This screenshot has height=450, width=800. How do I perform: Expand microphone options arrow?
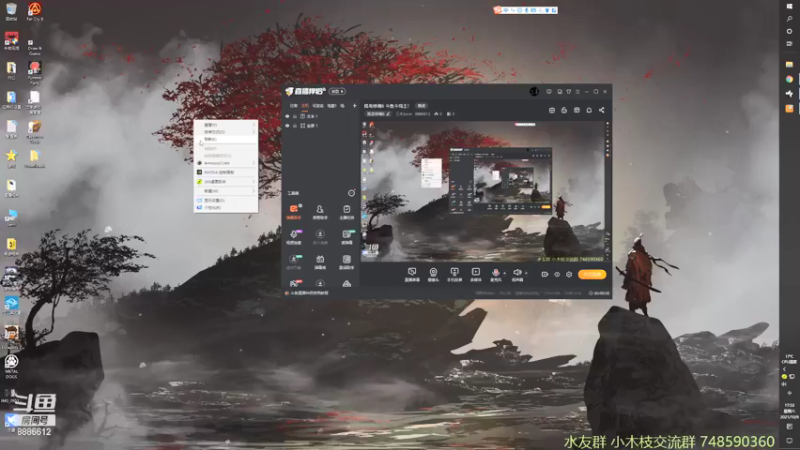[505, 273]
